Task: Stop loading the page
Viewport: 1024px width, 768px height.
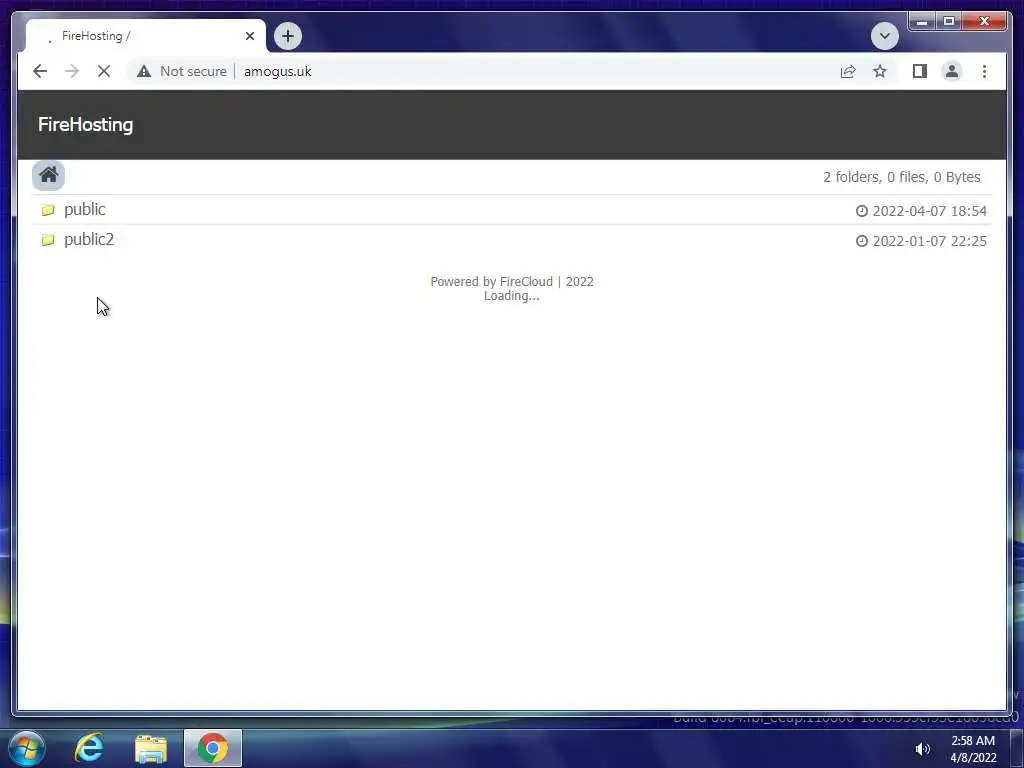Action: tap(104, 71)
